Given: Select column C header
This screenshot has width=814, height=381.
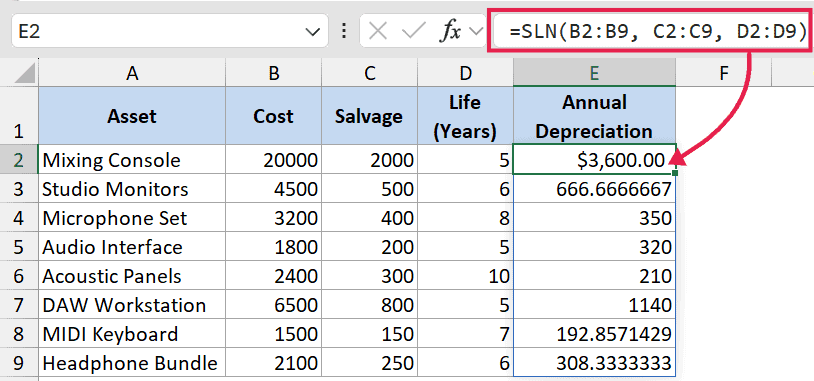Looking at the screenshot, I should [369, 73].
